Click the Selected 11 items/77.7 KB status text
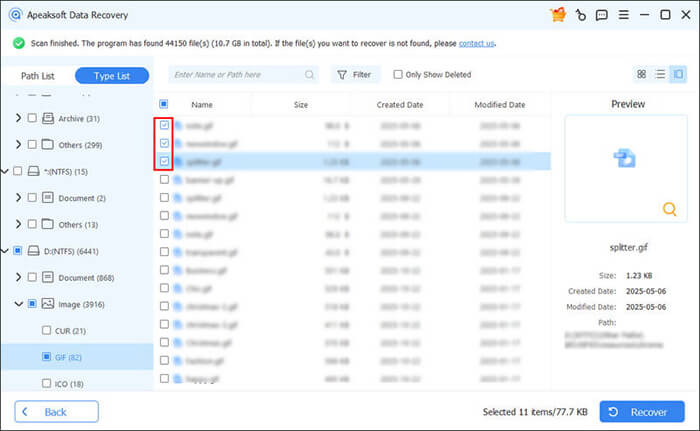Viewport: 700px width, 431px height. tap(535, 412)
